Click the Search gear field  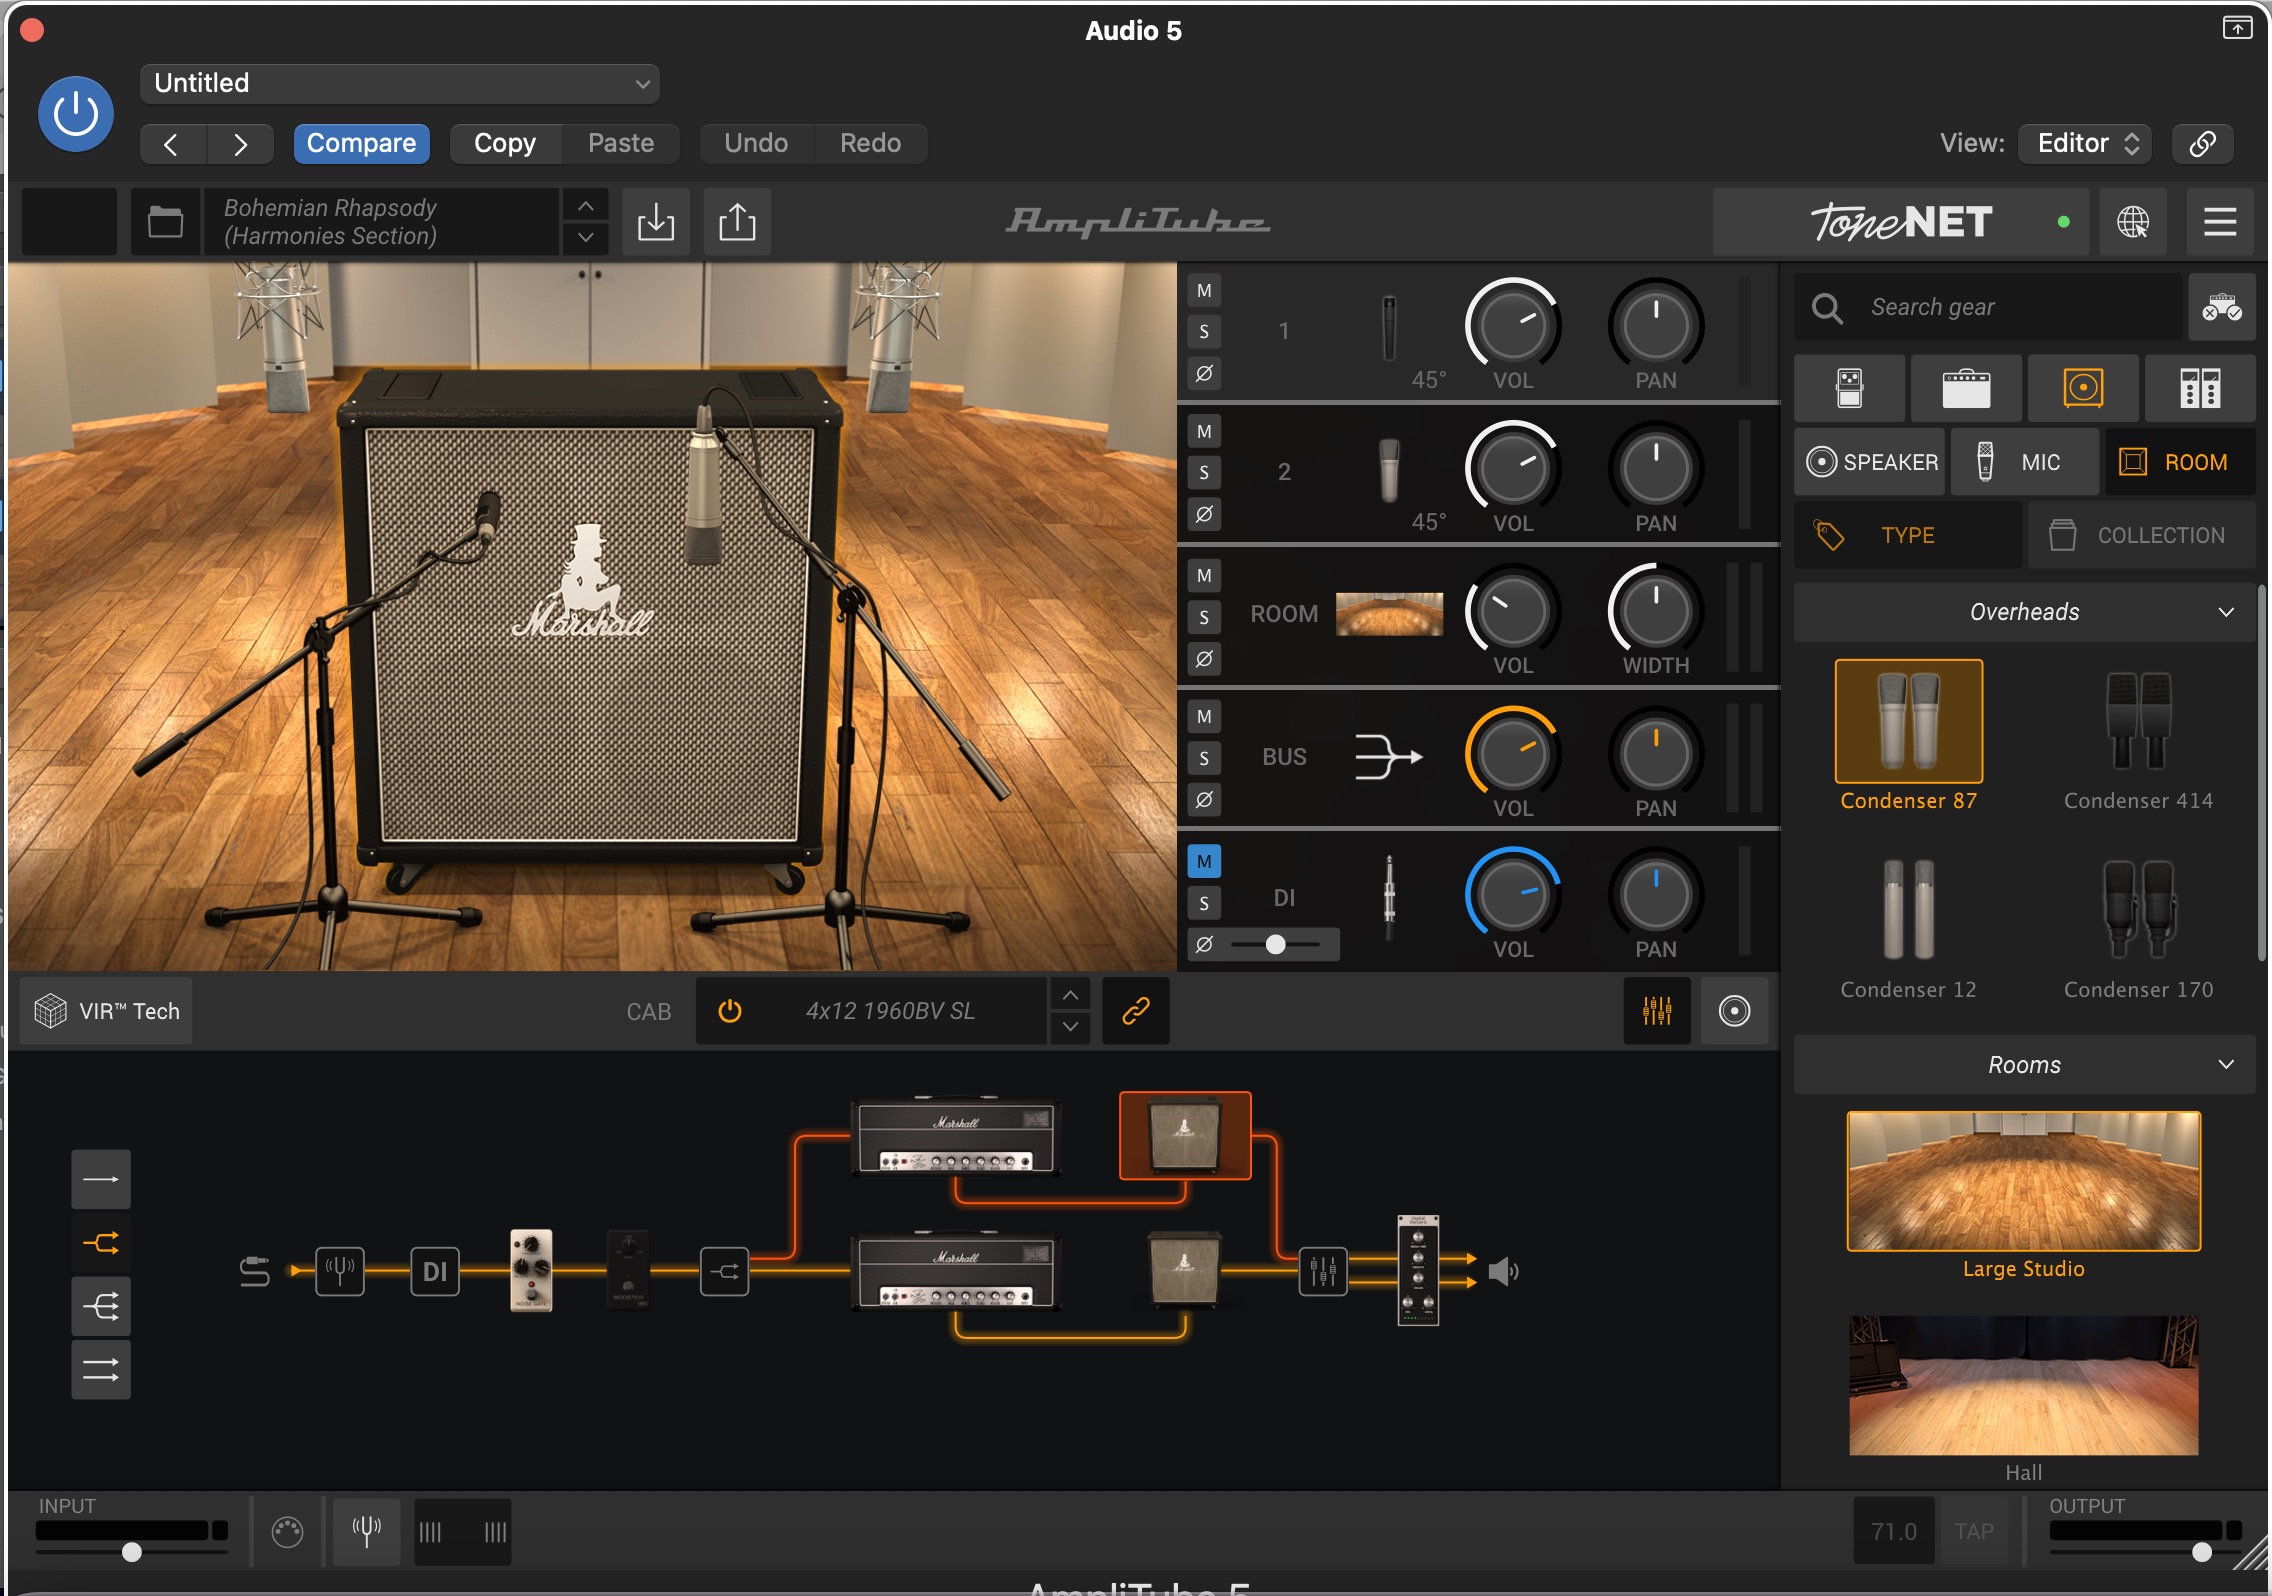1988,307
